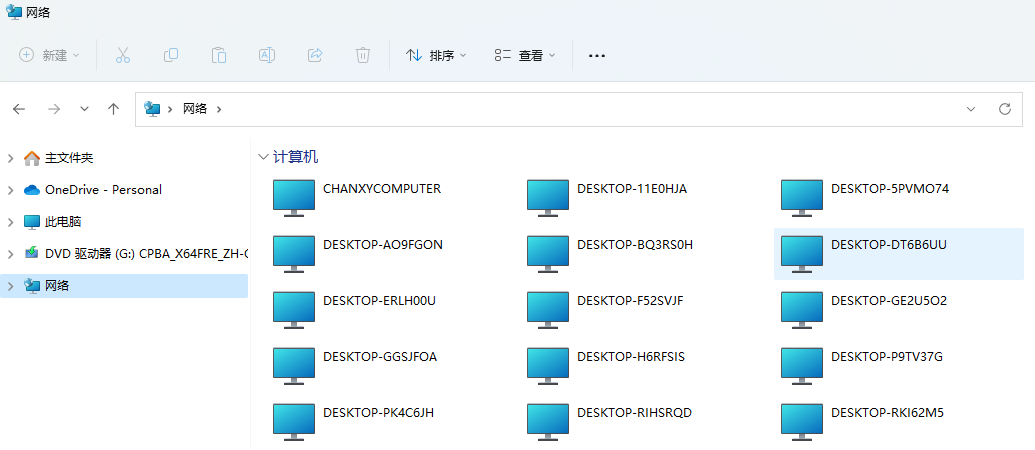Click the DESKTOP-ERLH00U name label
The image size is (1035, 450).
[380, 301]
